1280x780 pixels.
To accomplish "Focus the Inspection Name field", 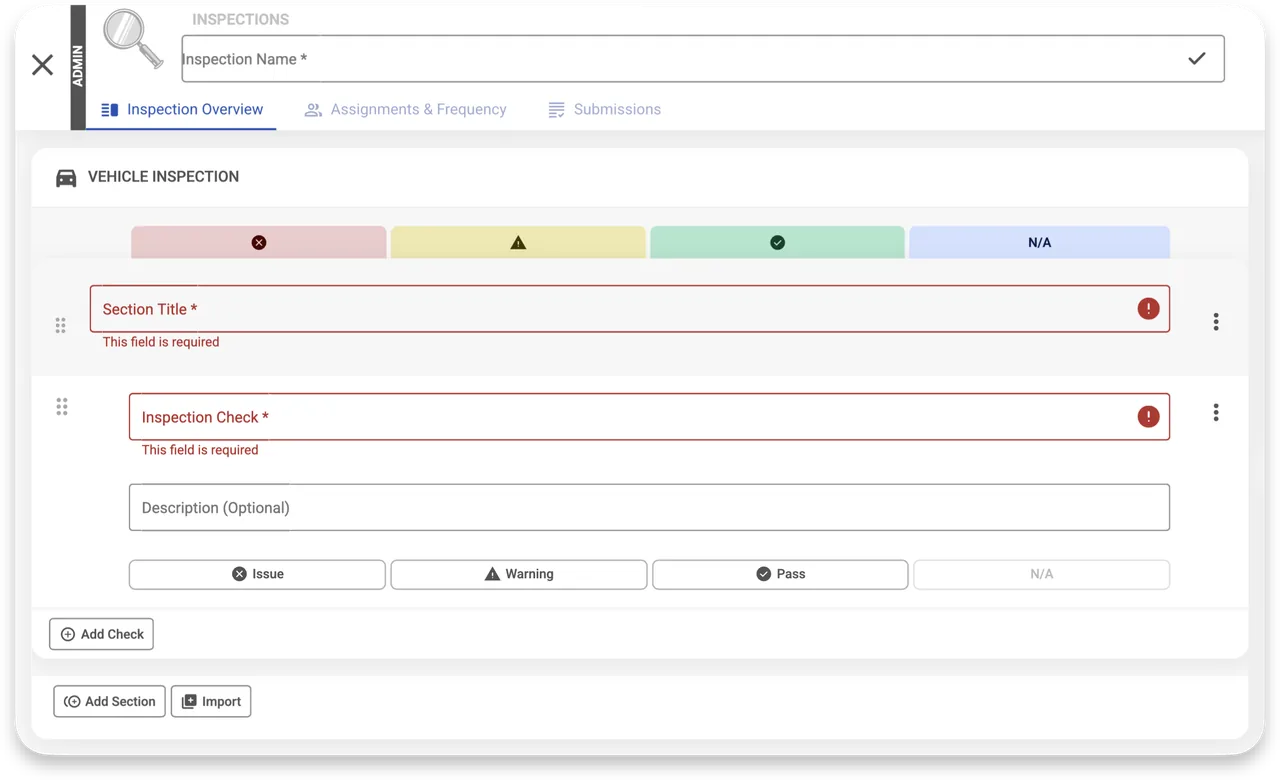I will (x=703, y=58).
